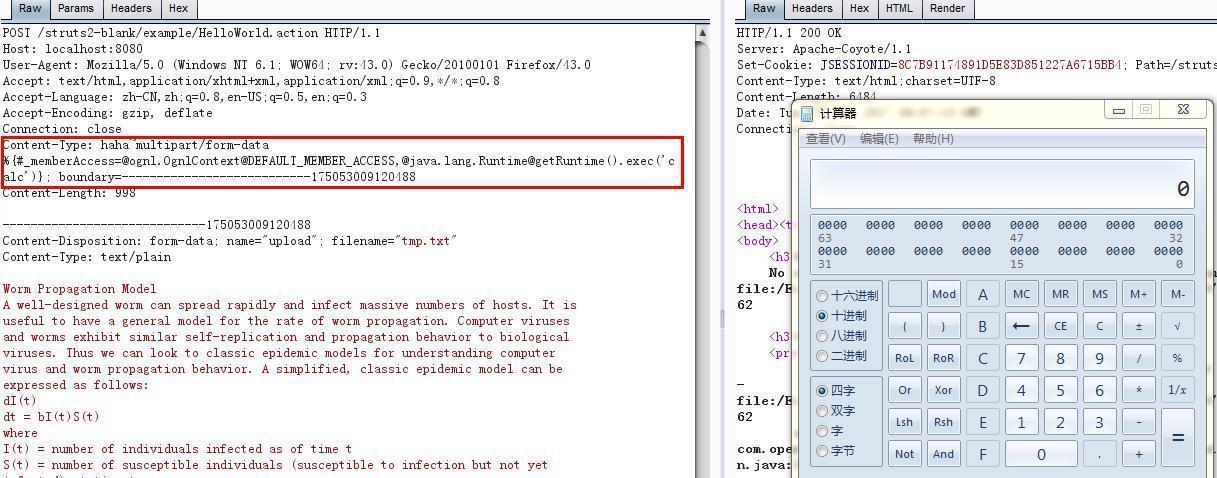Click the Server: Apache-Coyote/1.1 response line

pyautogui.click(x=824, y=49)
